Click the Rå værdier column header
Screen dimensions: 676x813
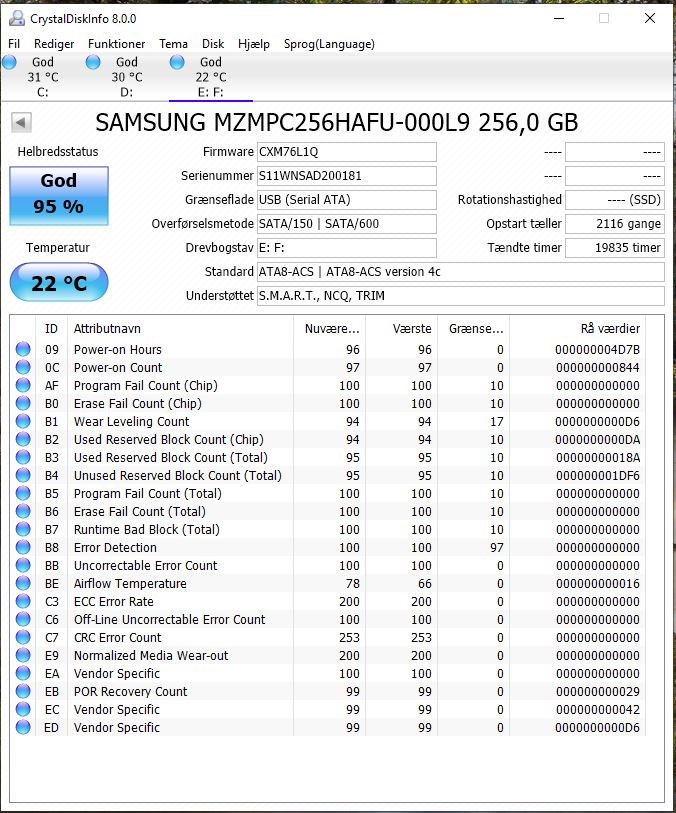tap(578, 328)
